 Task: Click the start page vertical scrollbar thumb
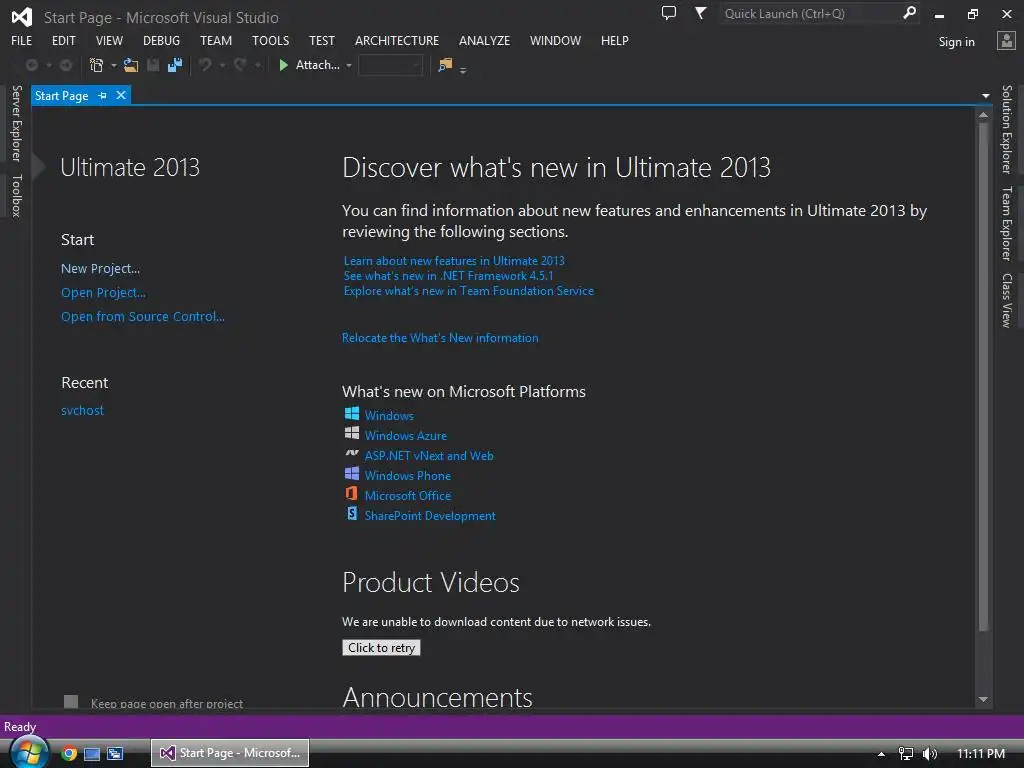coord(983,377)
